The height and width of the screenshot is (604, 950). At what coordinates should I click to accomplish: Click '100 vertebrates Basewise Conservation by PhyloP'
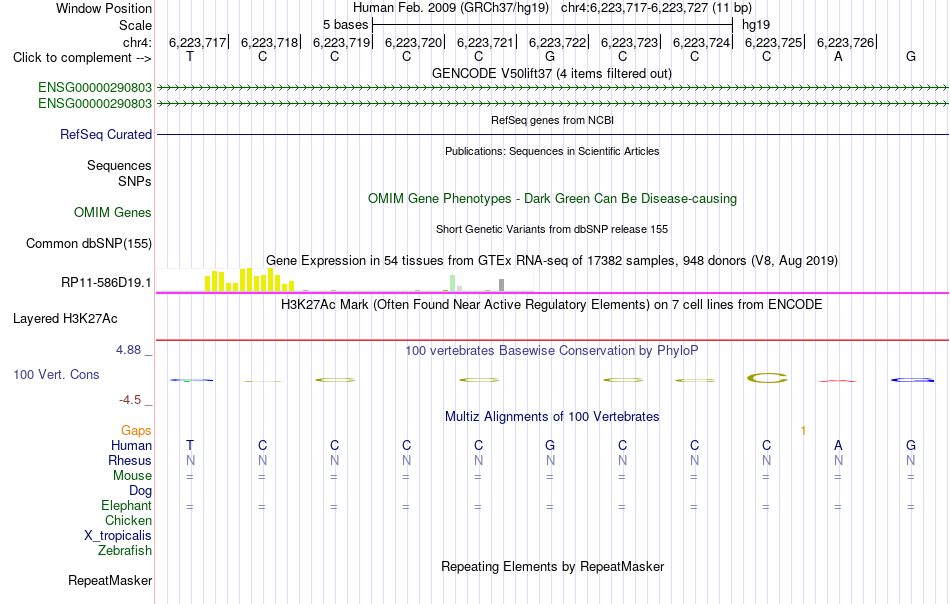click(552, 350)
